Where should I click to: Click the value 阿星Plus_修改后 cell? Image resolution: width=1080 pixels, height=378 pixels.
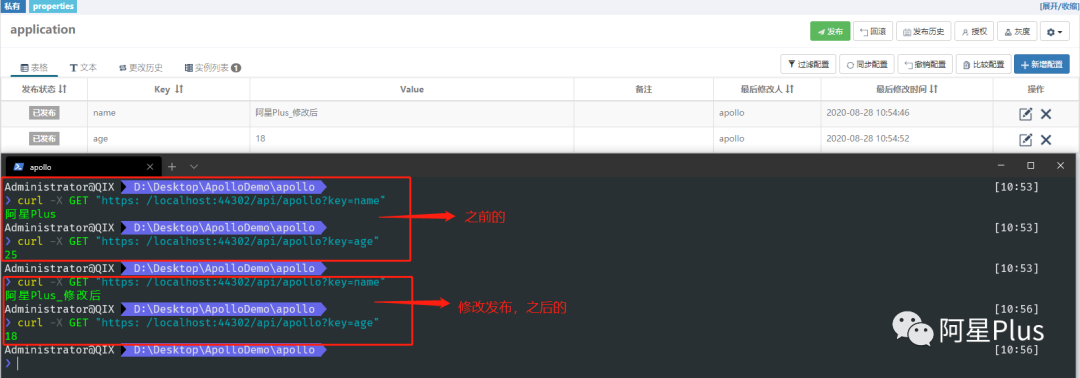412,114
